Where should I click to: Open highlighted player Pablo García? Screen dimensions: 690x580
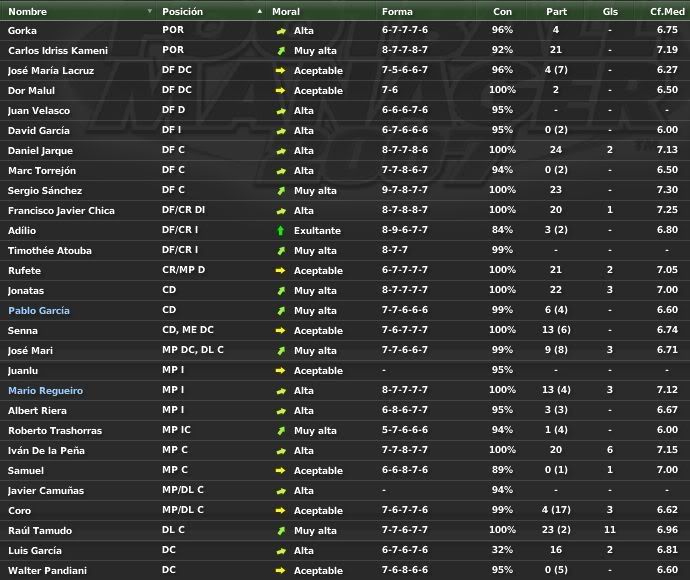[x=39, y=311]
